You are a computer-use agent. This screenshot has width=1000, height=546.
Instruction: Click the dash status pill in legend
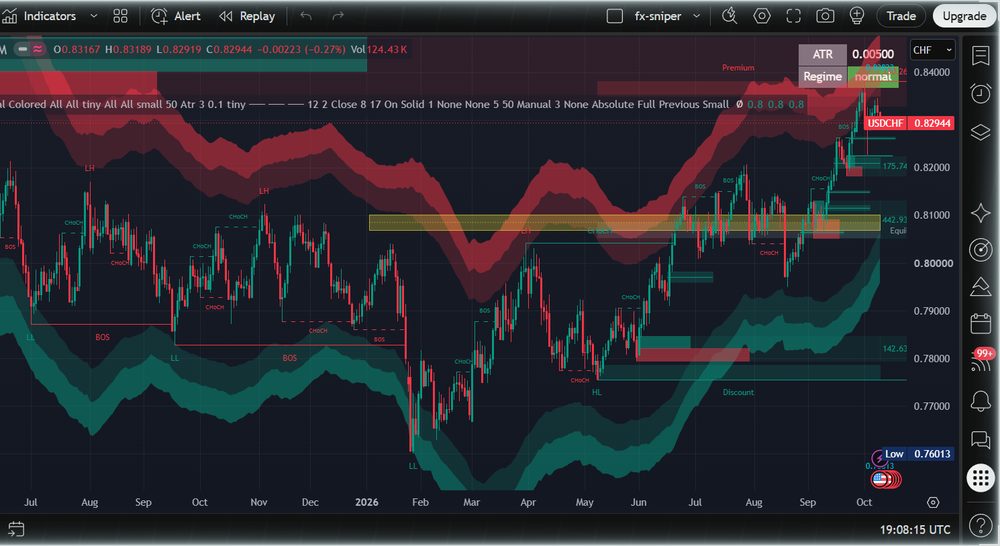[22, 49]
